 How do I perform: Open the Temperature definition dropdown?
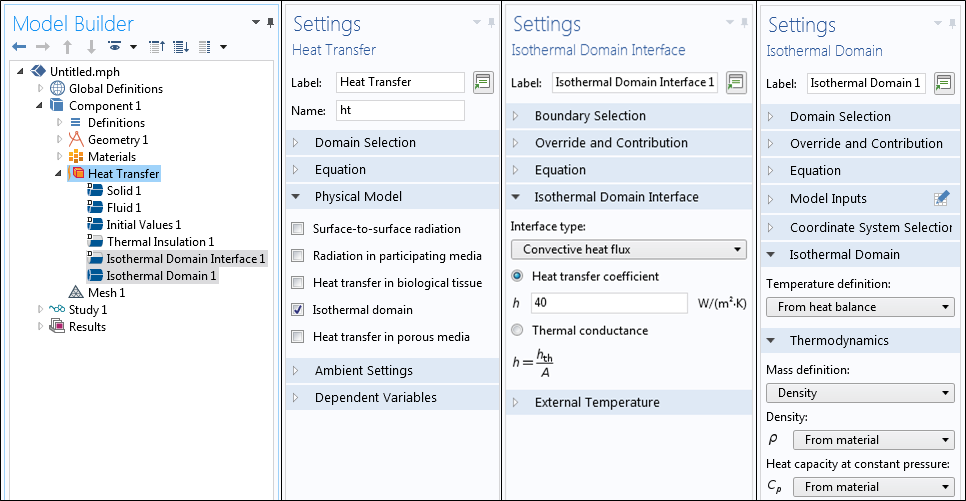[860, 307]
